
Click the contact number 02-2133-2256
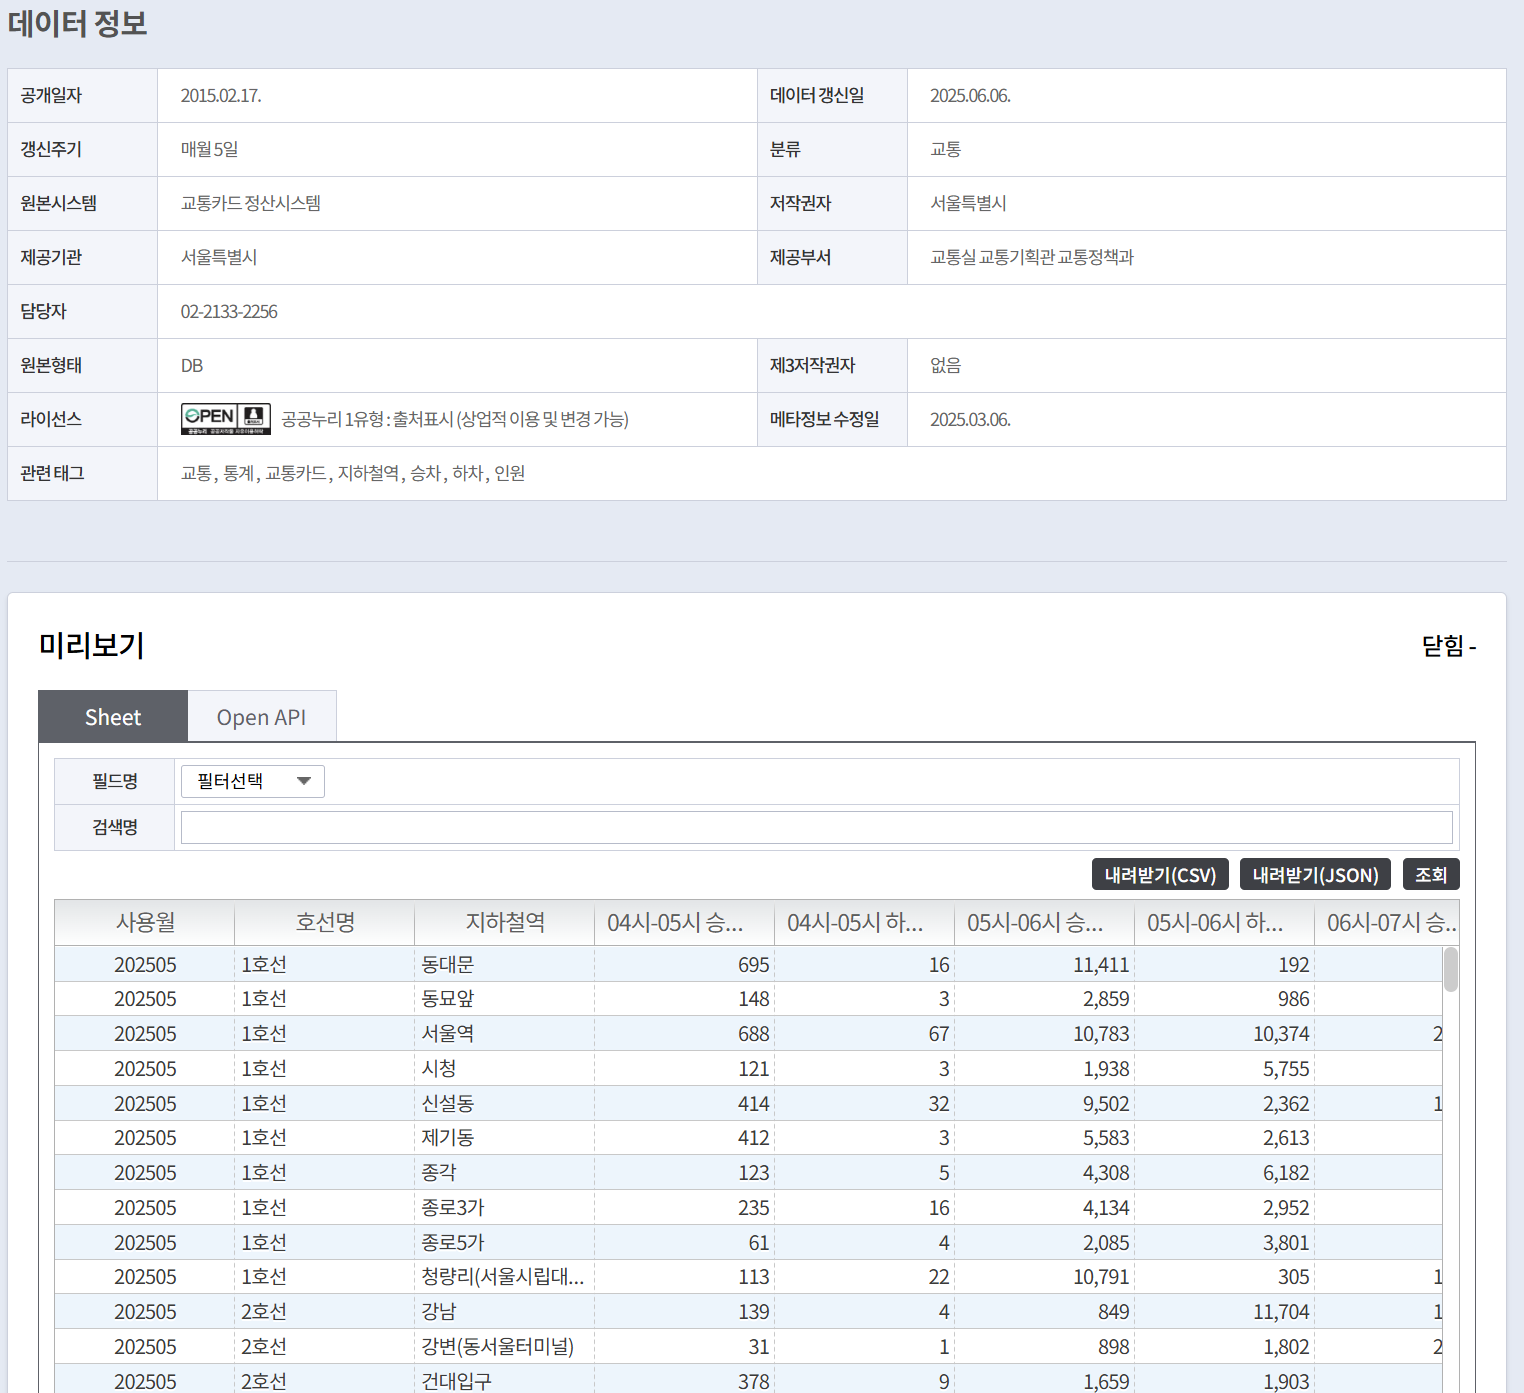(x=229, y=312)
